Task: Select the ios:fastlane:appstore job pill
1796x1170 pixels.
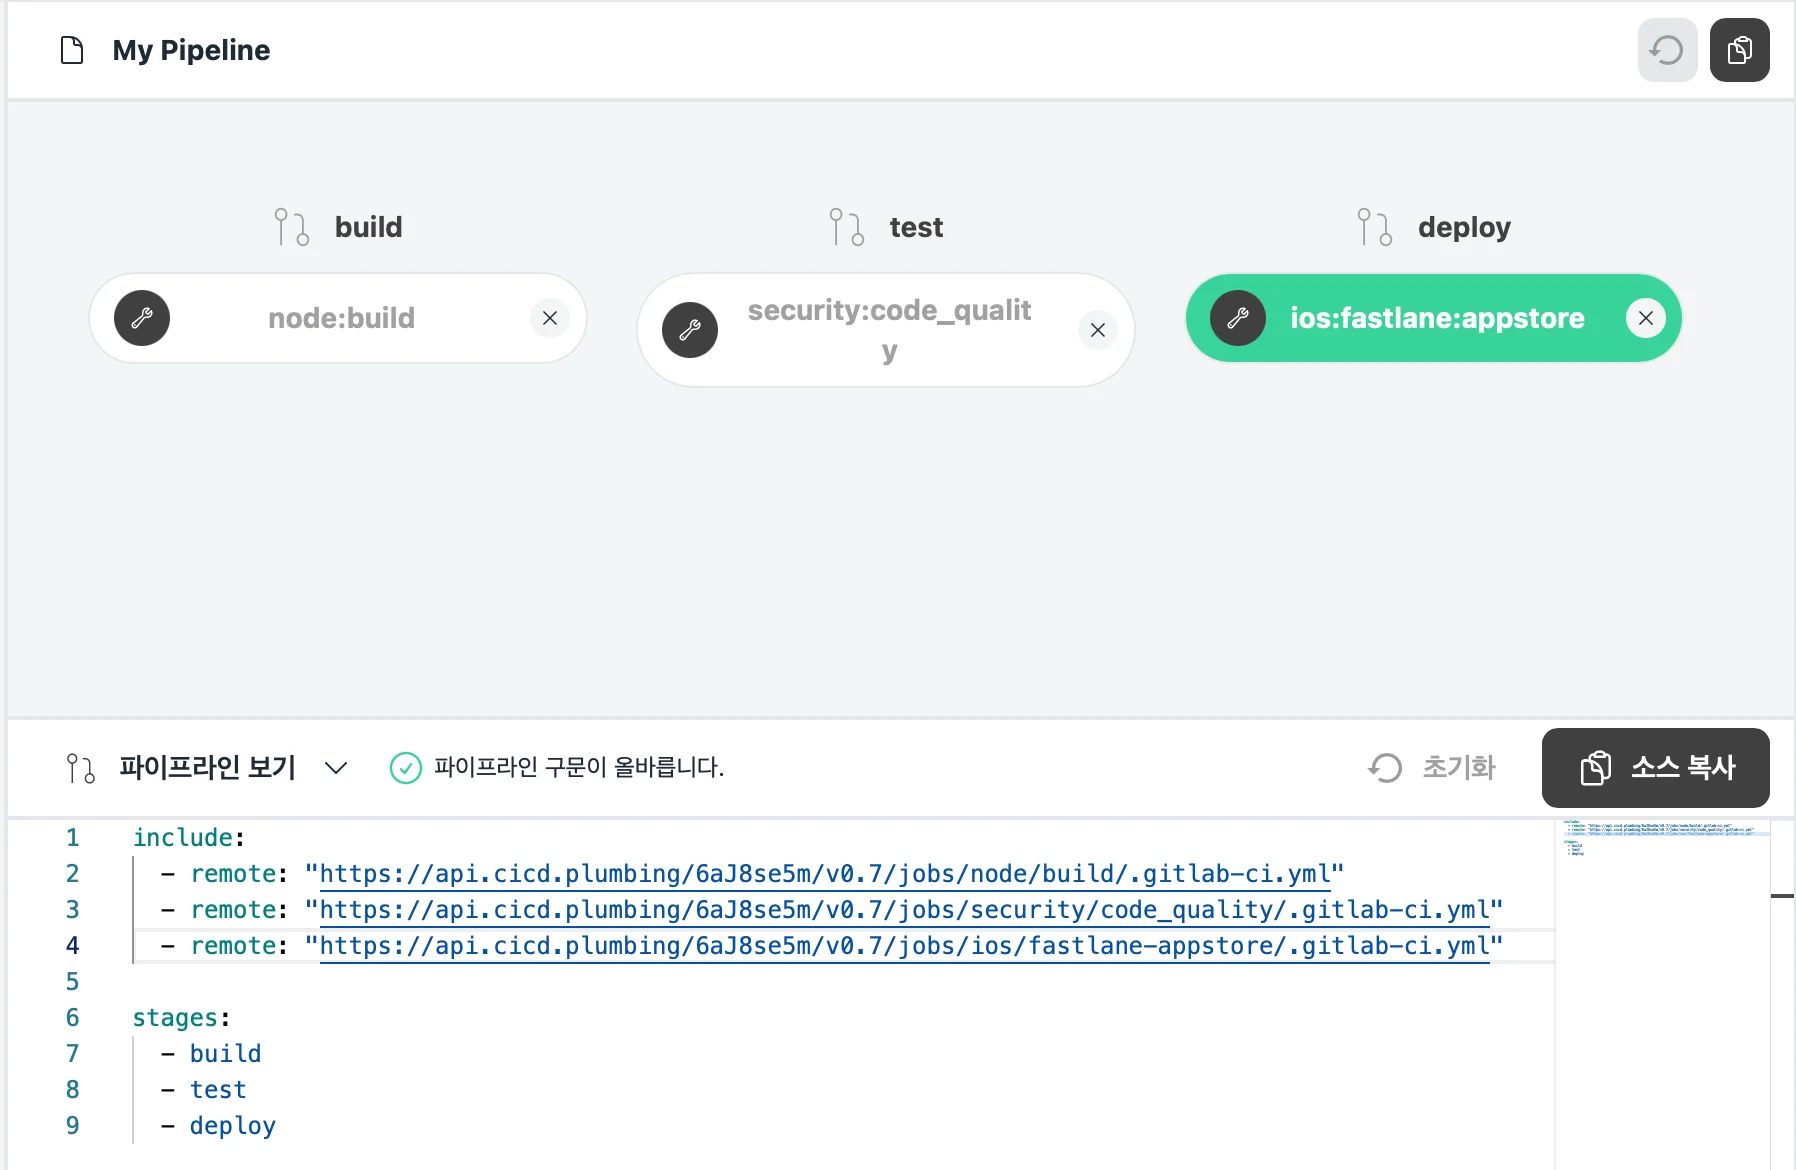Action: pyautogui.click(x=1436, y=318)
